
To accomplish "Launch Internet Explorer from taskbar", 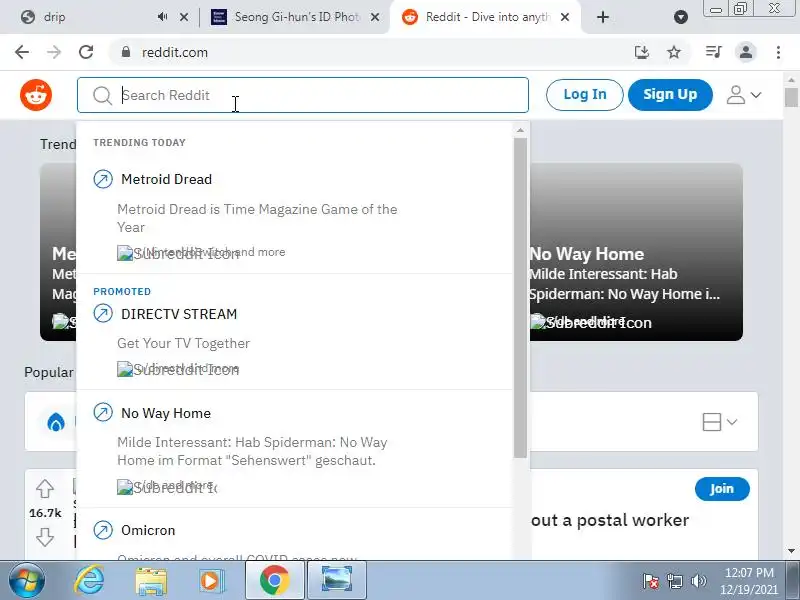I will pos(89,581).
